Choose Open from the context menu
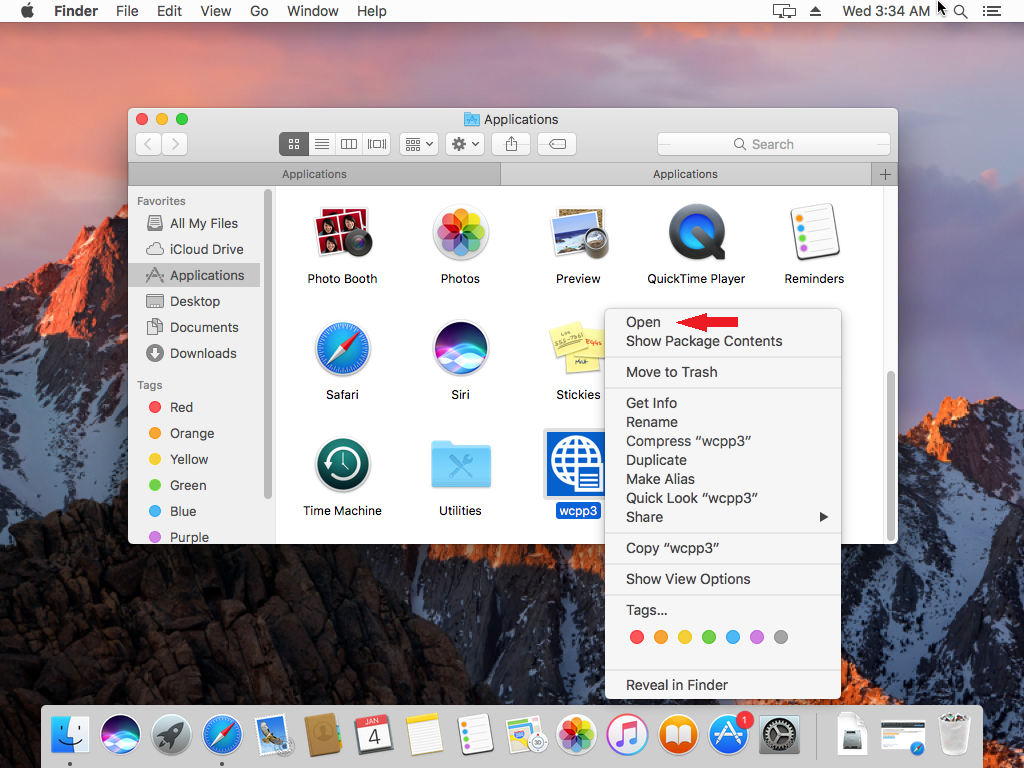Viewport: 1024px width, 768px height. [x=723, y=323]
